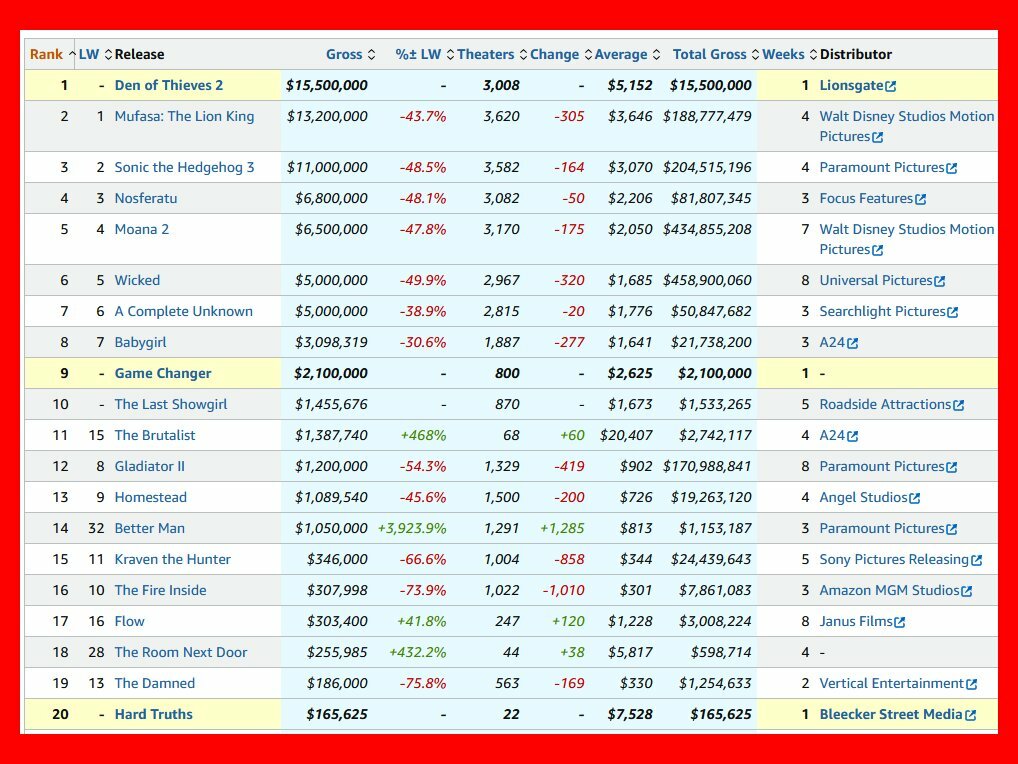
Task: Select the +3,923.9% change value for Better Man
Action: click(x=412, y=529)
